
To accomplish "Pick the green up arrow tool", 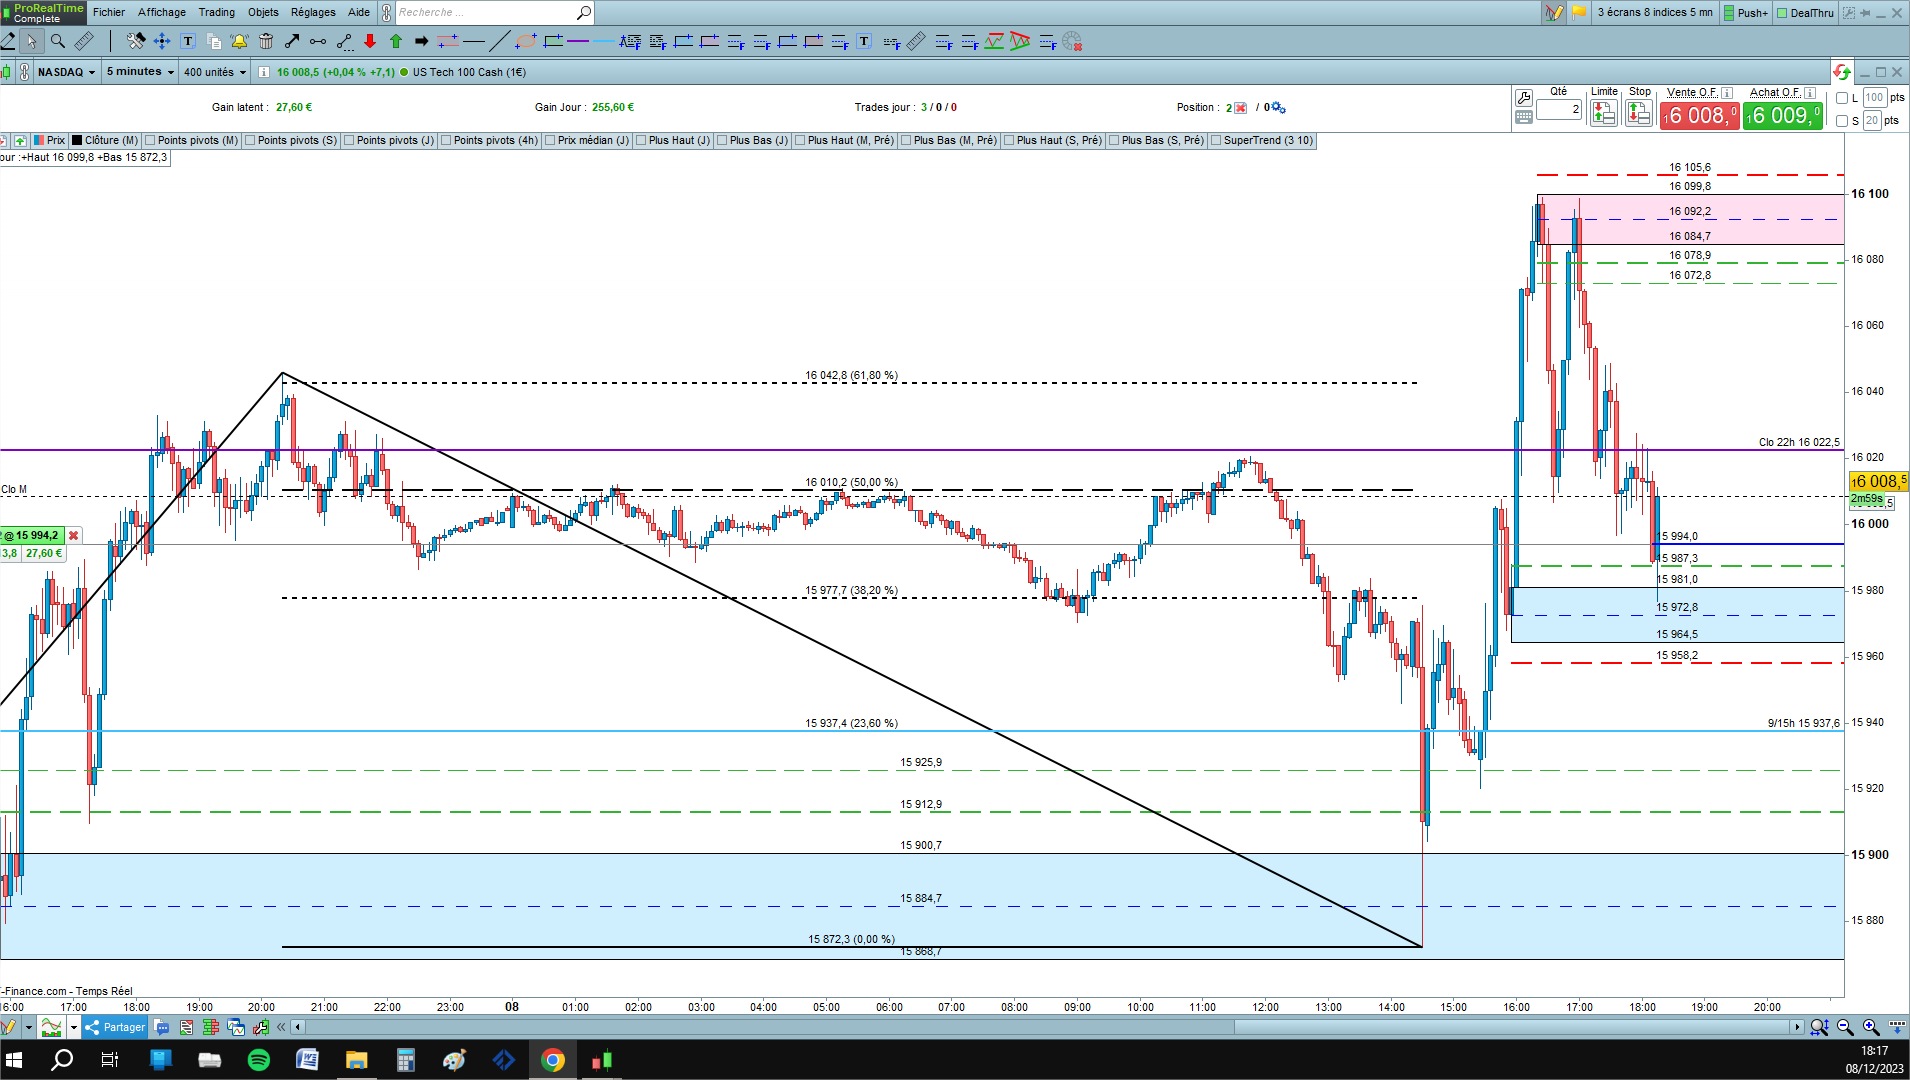I will point(396,41).
